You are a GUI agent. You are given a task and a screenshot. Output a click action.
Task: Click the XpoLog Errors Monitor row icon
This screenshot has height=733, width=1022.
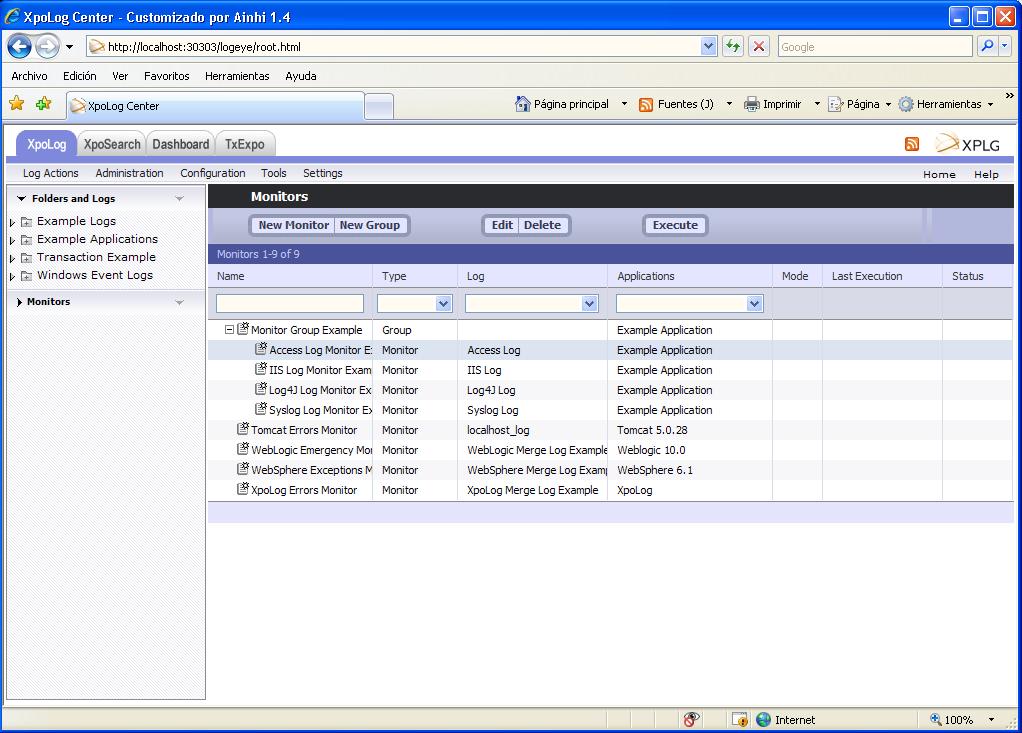[243, 489]
